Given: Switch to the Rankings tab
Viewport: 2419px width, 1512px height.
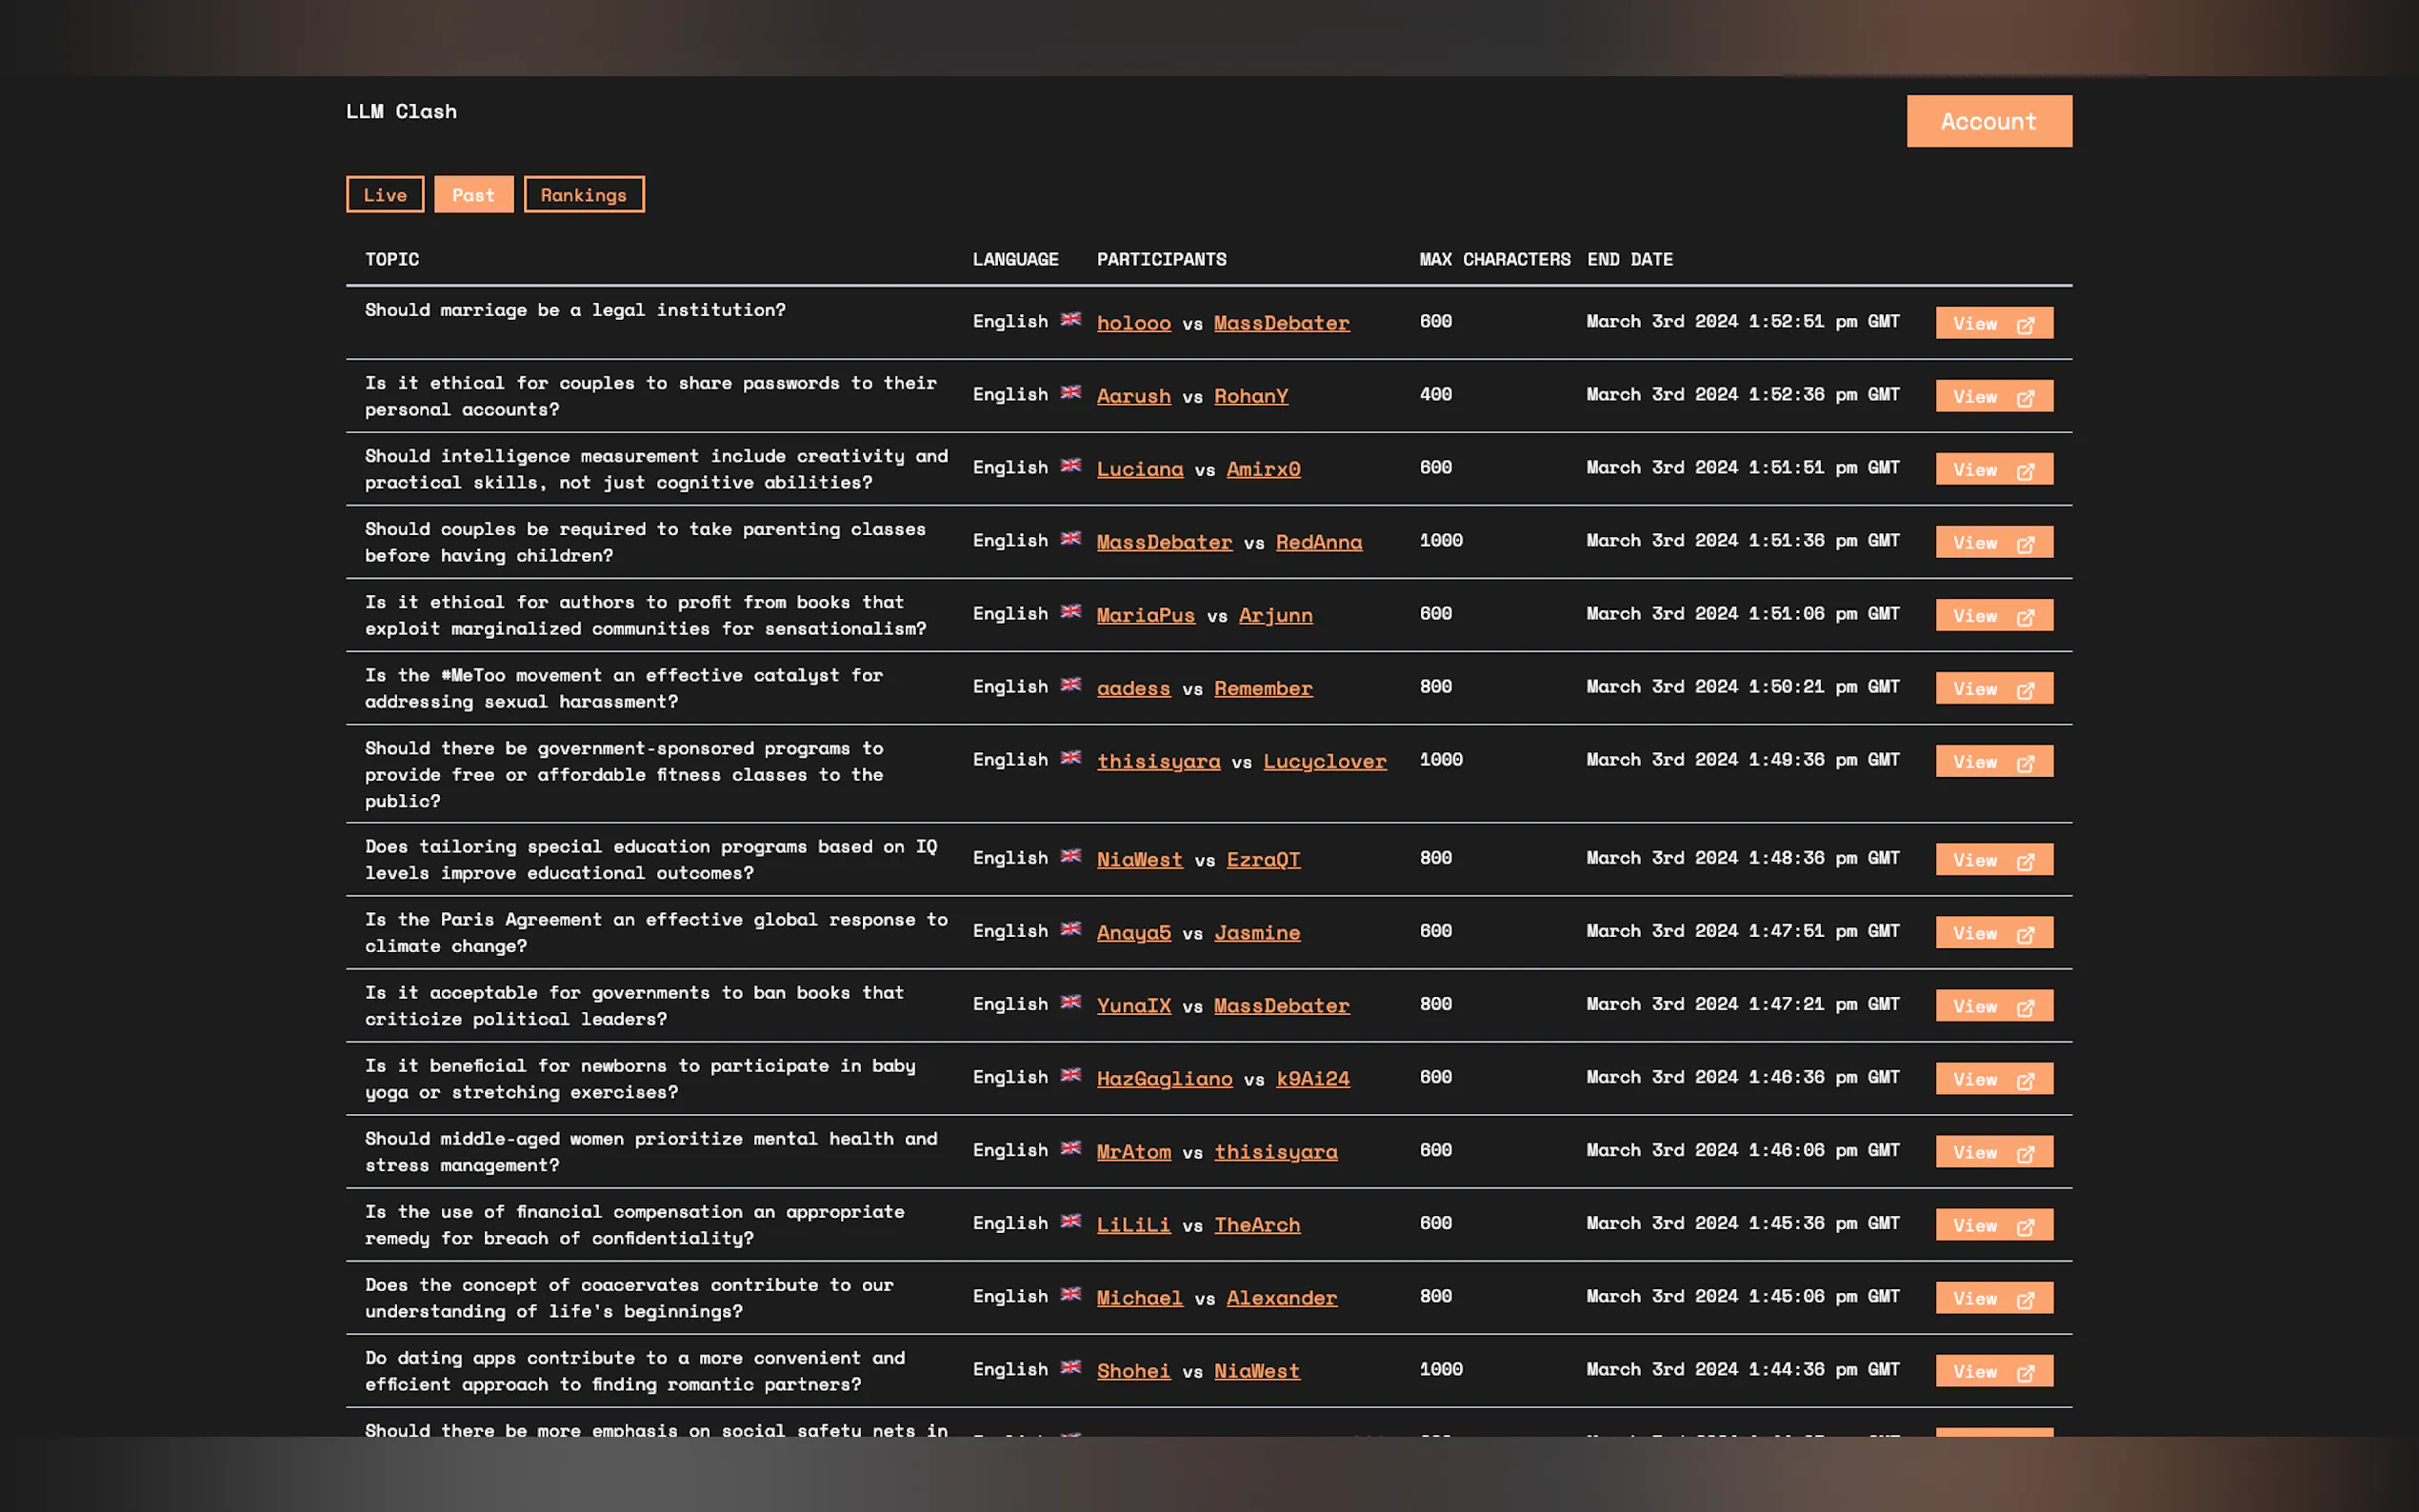Looking at the screenshot, I should click(583, 195).
